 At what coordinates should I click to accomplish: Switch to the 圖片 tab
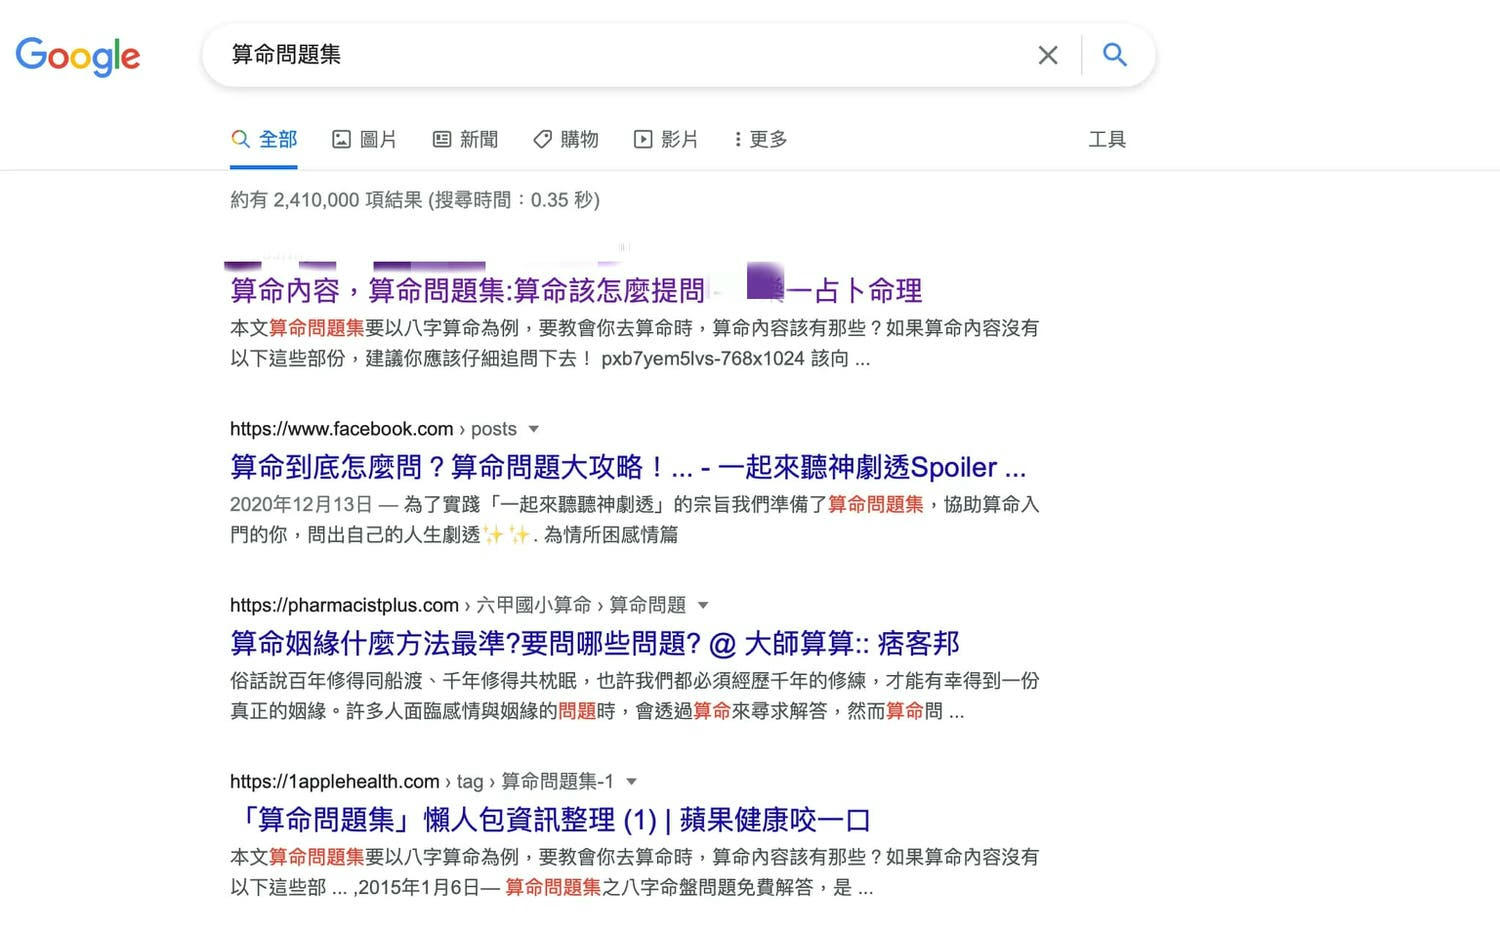tap(364, 139)
